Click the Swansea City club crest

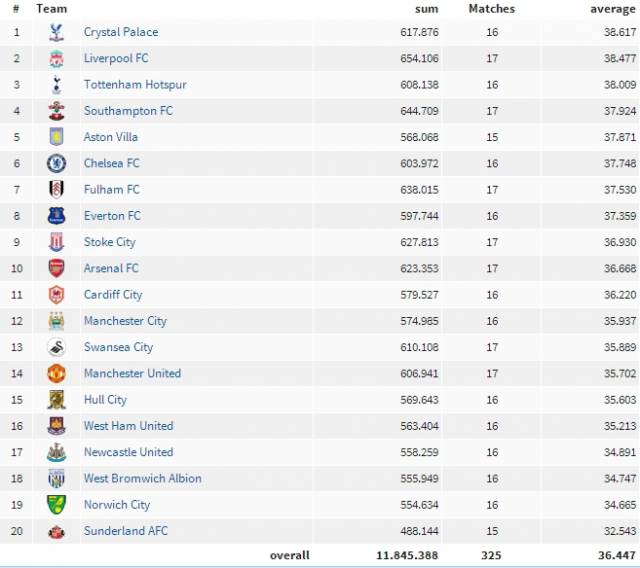pyautogui.click(x=56, y=347)
